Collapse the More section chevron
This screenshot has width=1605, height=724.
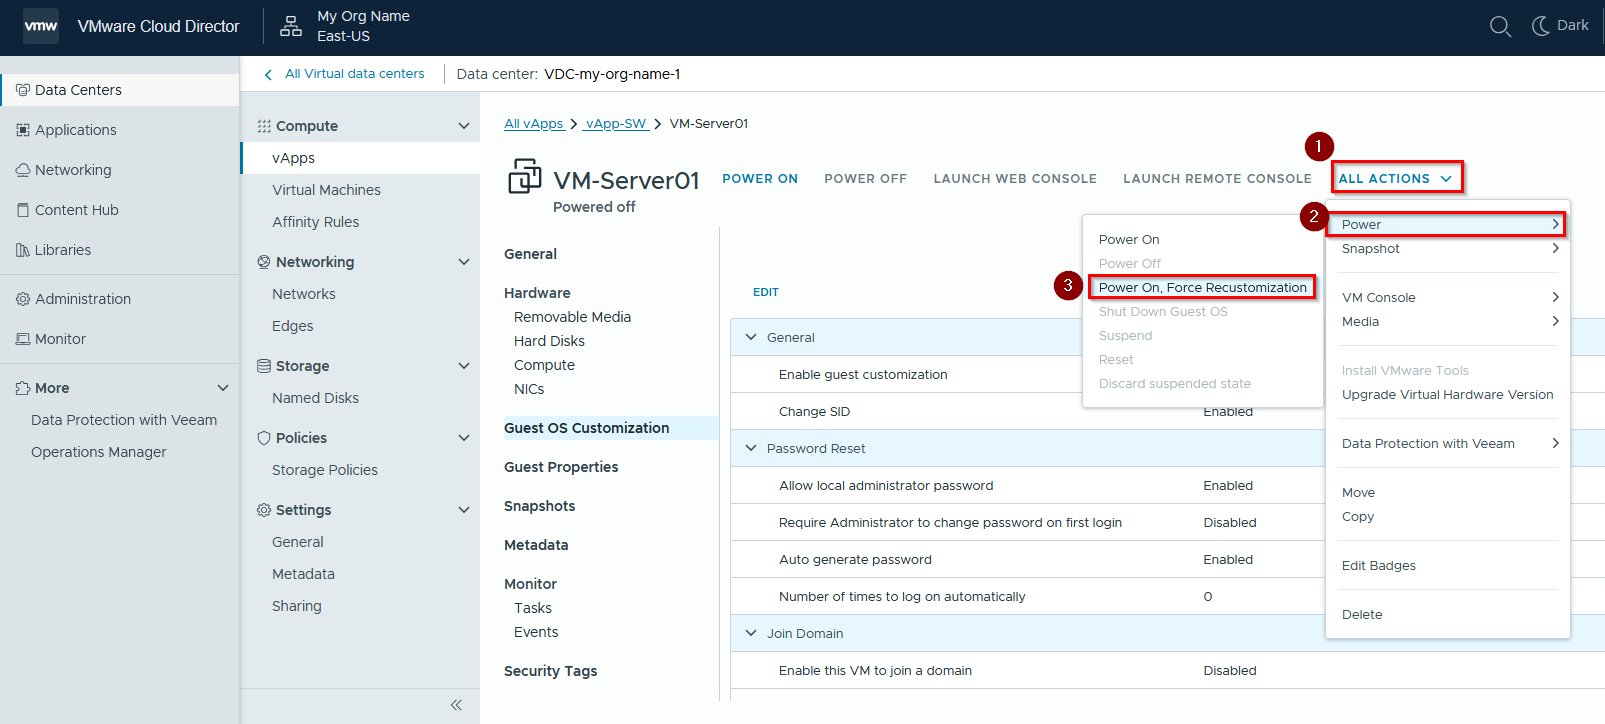pyautogui.click(x=223, y=388)
